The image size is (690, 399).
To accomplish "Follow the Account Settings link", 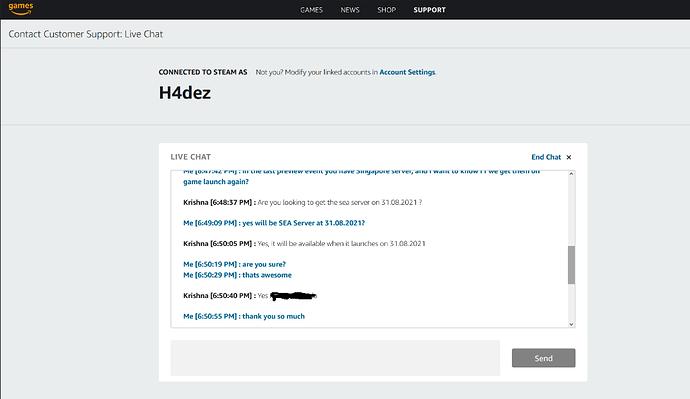I will [x=407, y=72].
